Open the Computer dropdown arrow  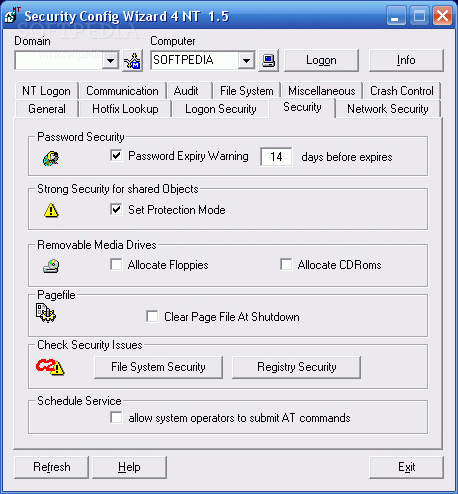(x=246, y=61)
